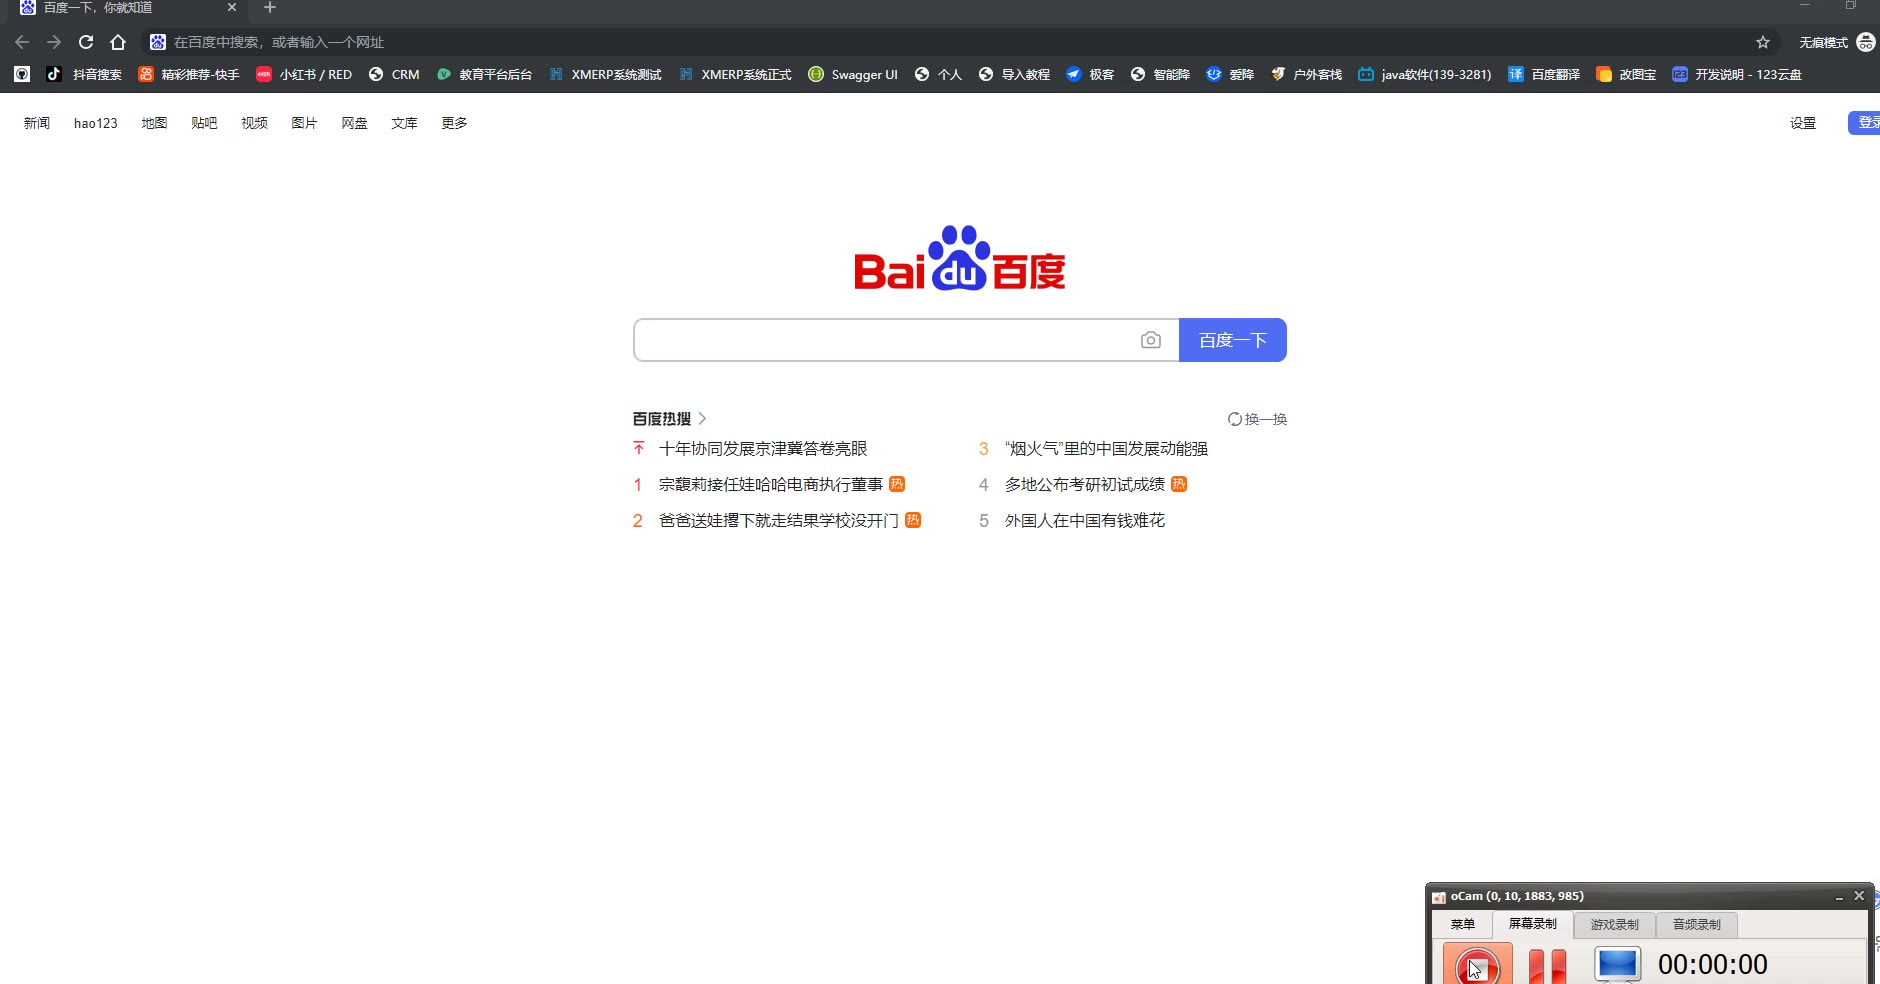Click the oCam pause button

1547,966
